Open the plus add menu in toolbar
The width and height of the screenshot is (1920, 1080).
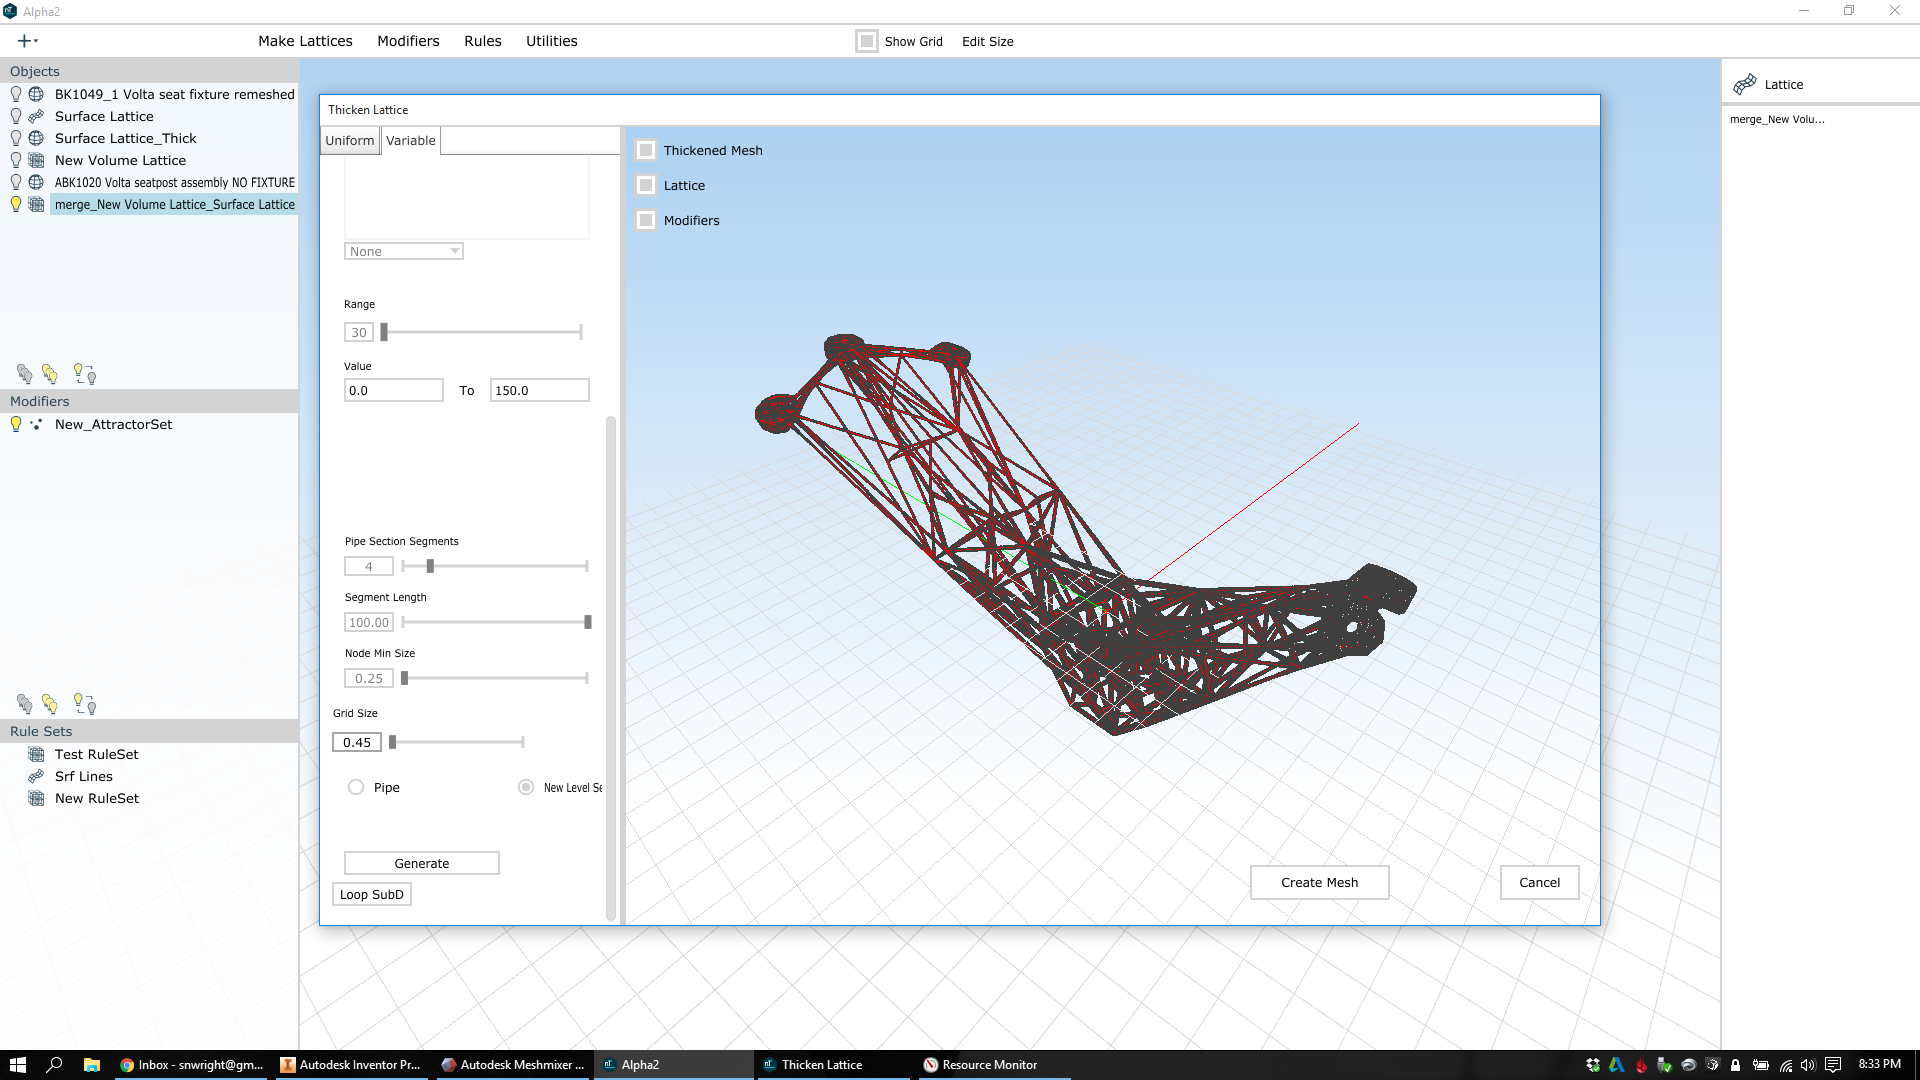tap(27, 41)
